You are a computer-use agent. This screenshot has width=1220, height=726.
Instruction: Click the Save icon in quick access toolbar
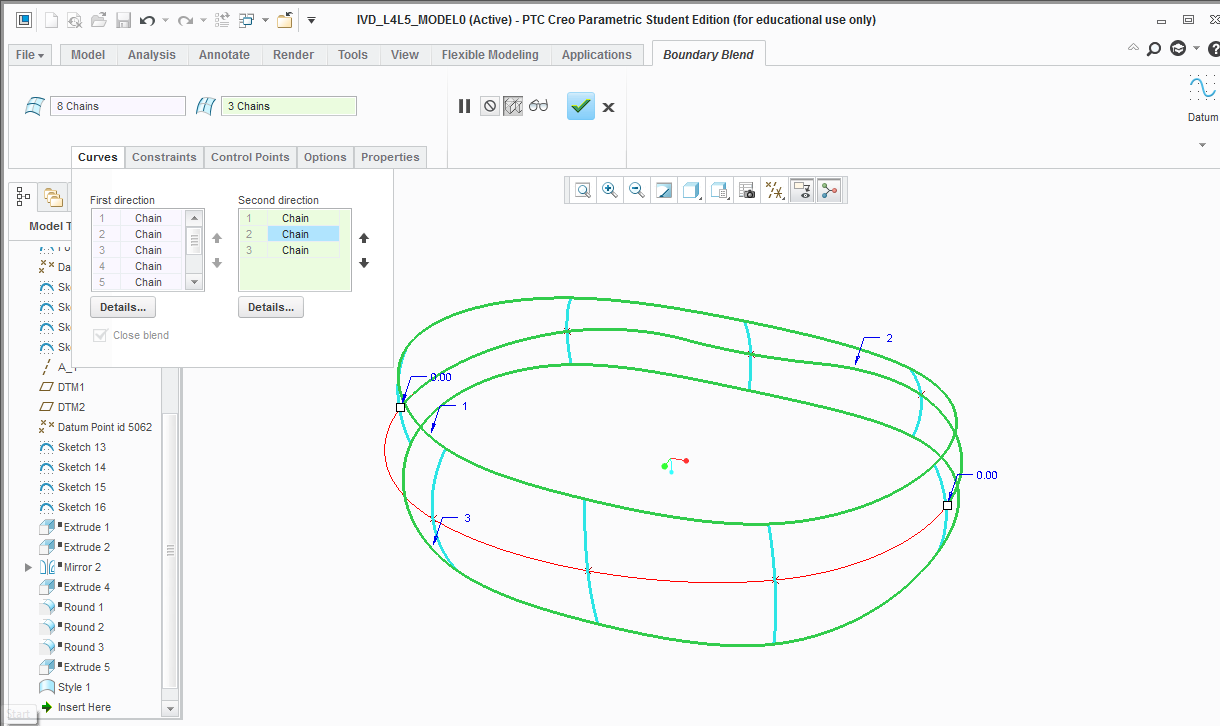coord(123,20)
